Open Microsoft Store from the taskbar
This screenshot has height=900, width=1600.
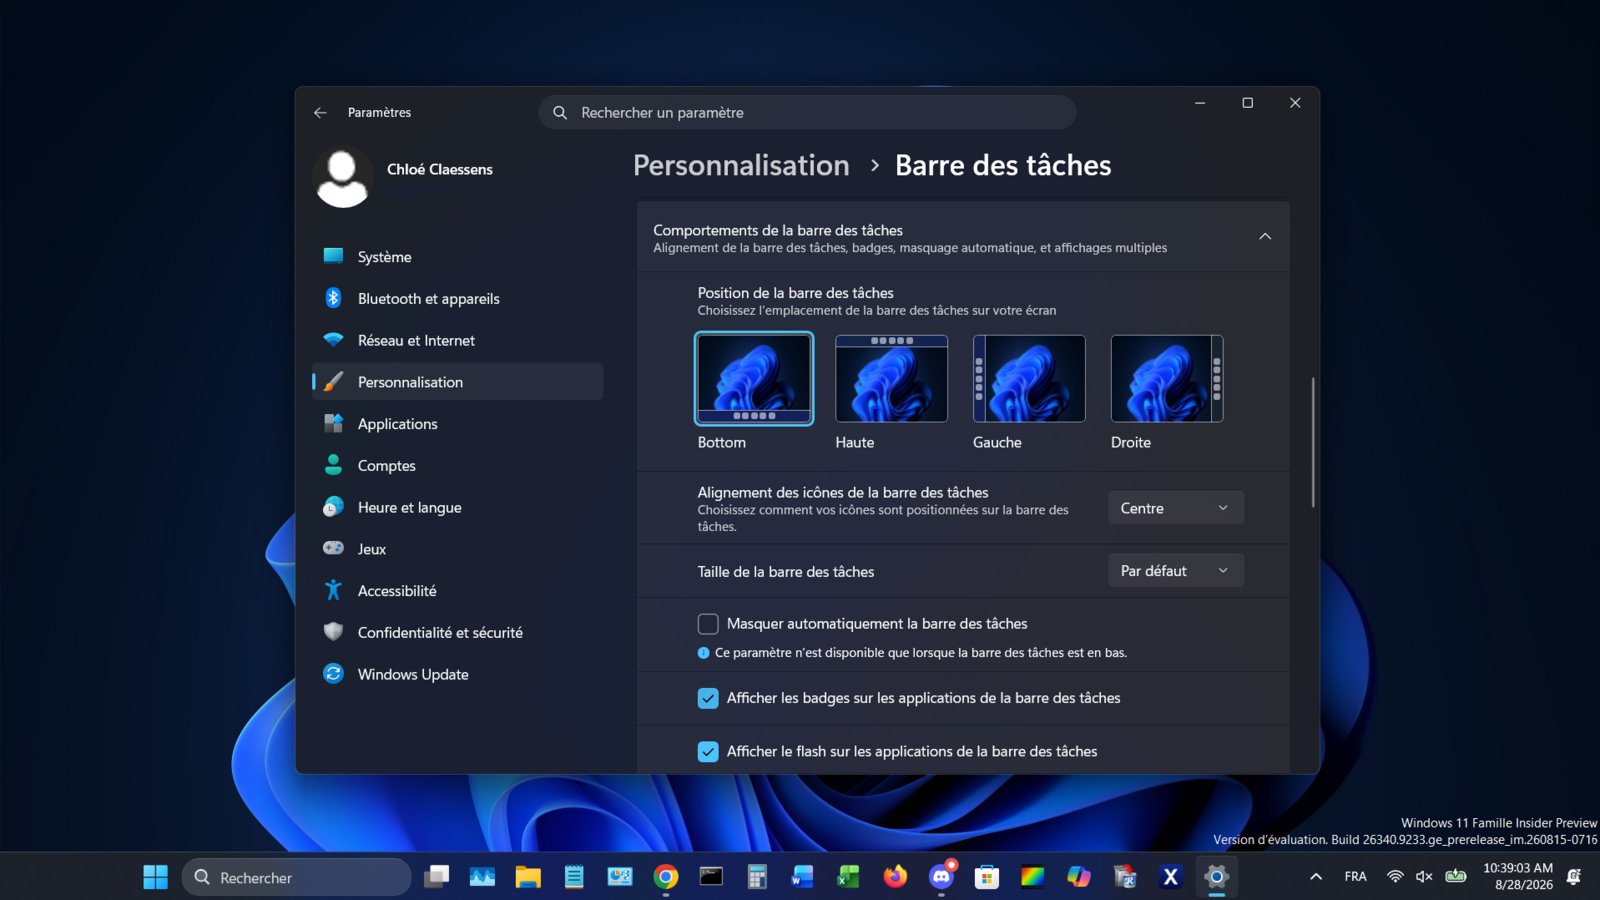[987, 877]
